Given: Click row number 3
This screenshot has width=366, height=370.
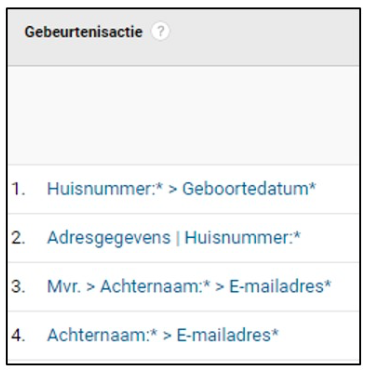Looking at the screenshot, I should 18,287.
